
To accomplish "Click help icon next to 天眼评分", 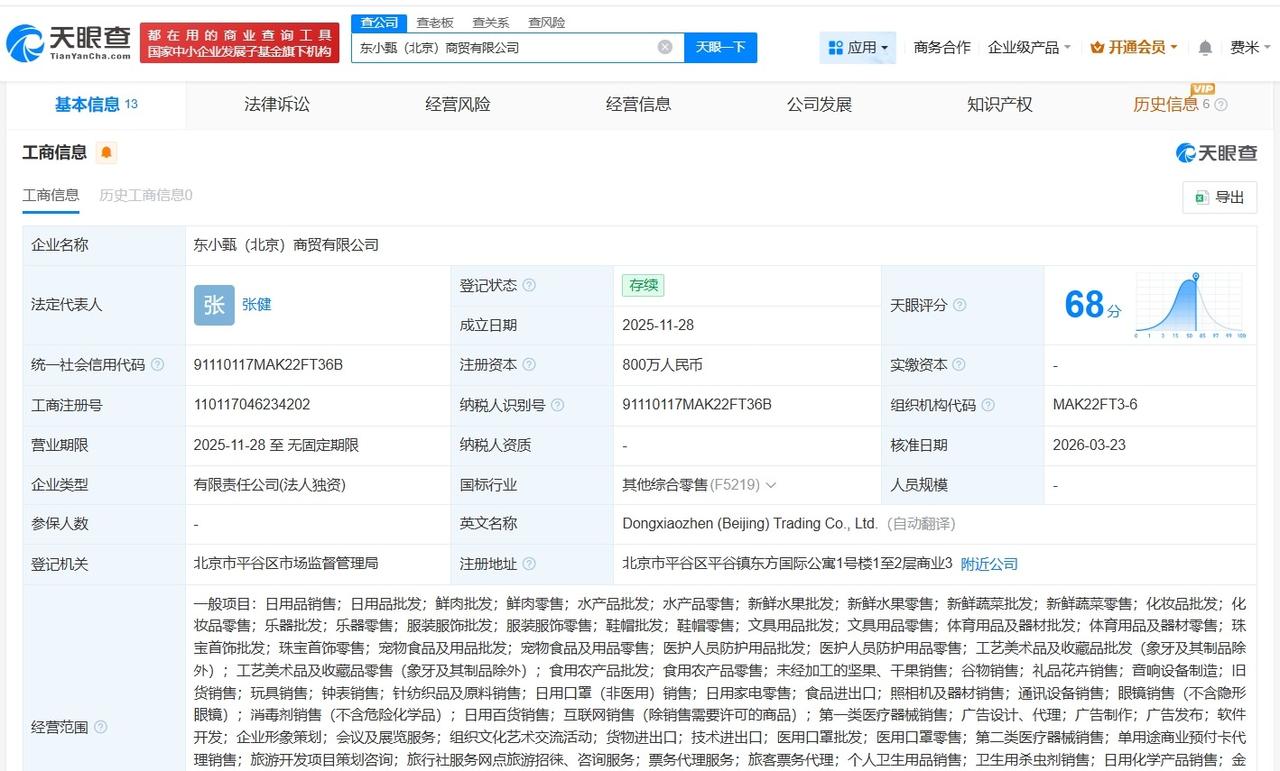I will (x=960, y=305).
